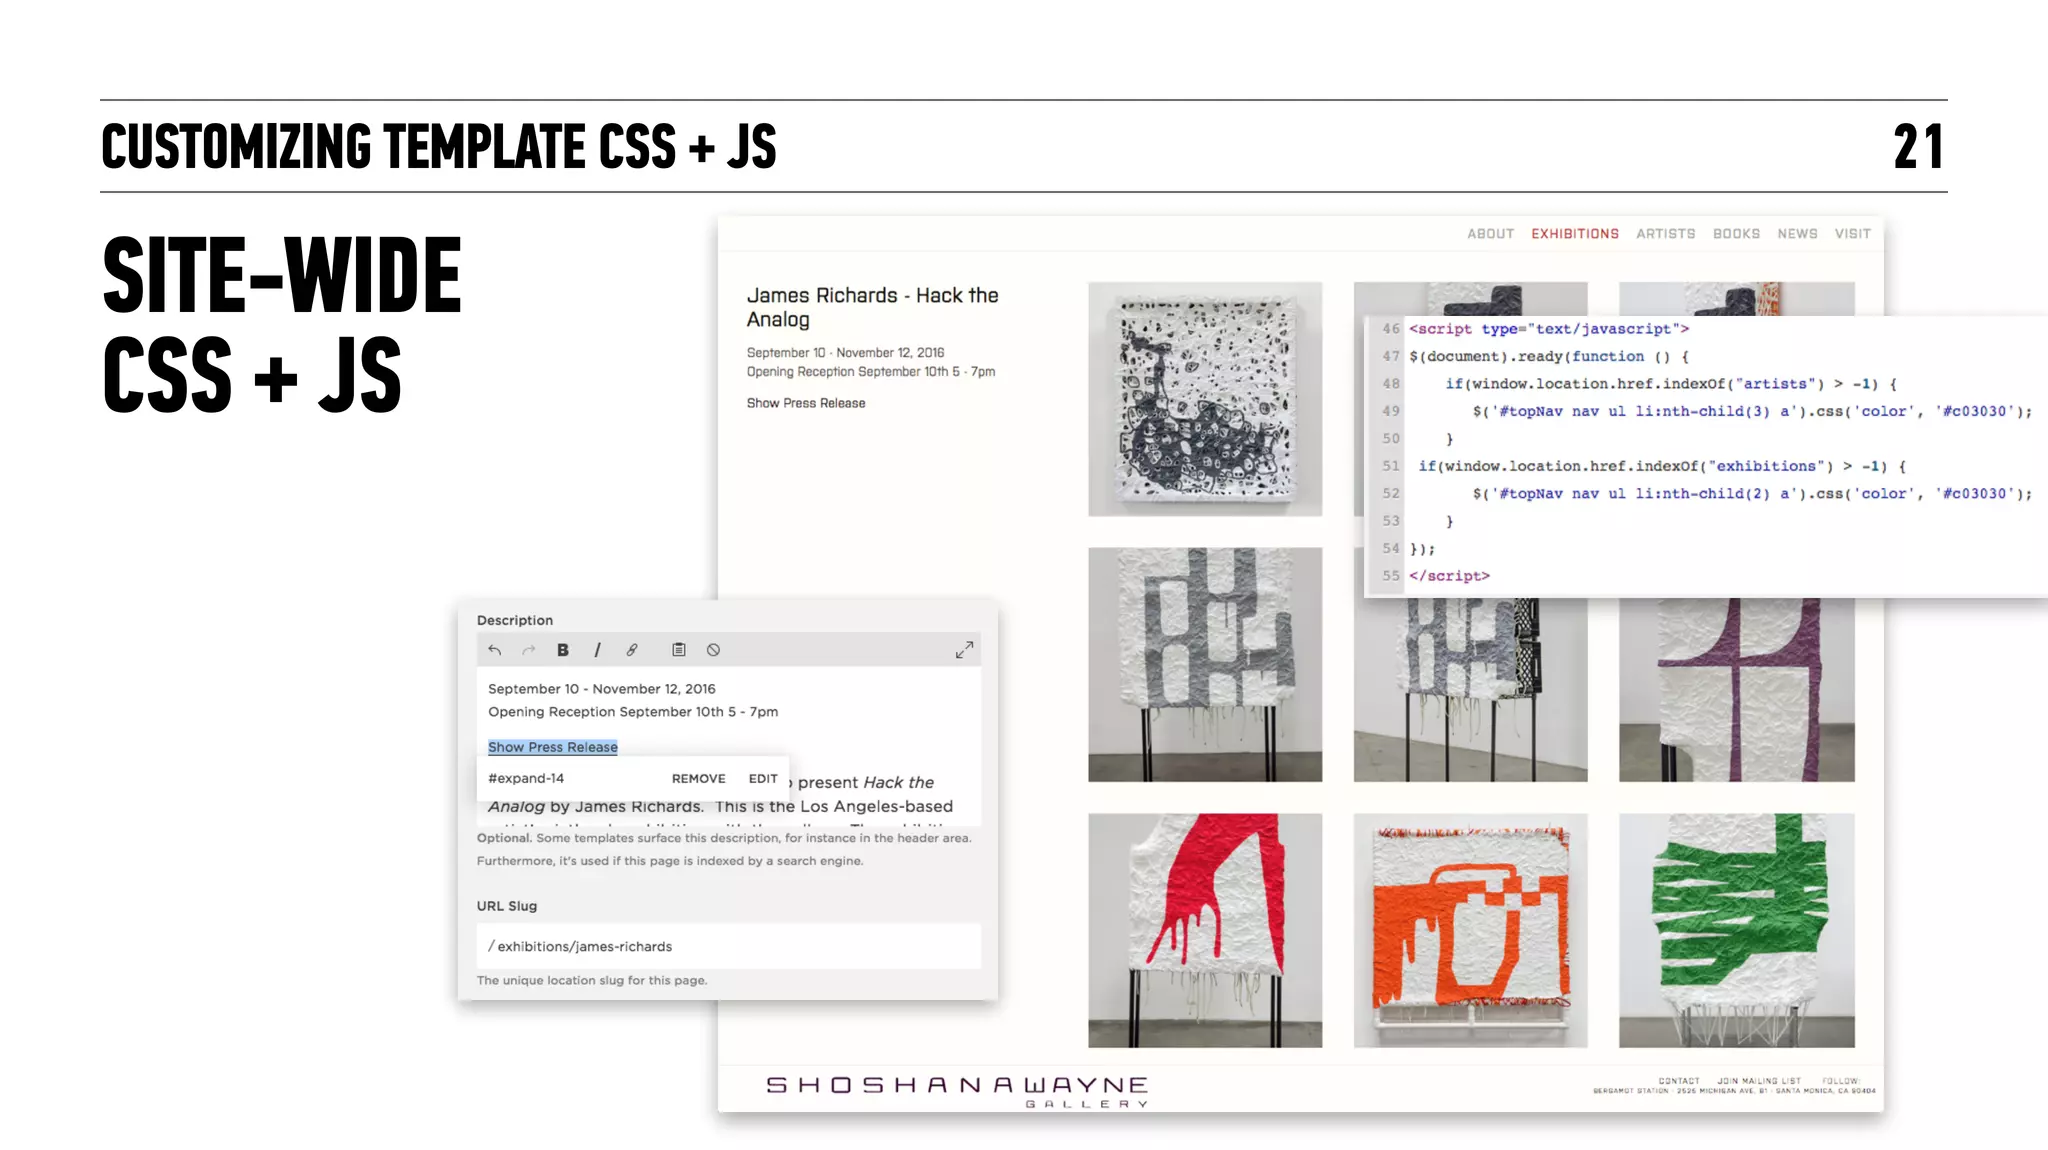The width and height of the screenshot is (2048, 1150).
Task: Open the VISIT nav item
Action: (1852, 234)
